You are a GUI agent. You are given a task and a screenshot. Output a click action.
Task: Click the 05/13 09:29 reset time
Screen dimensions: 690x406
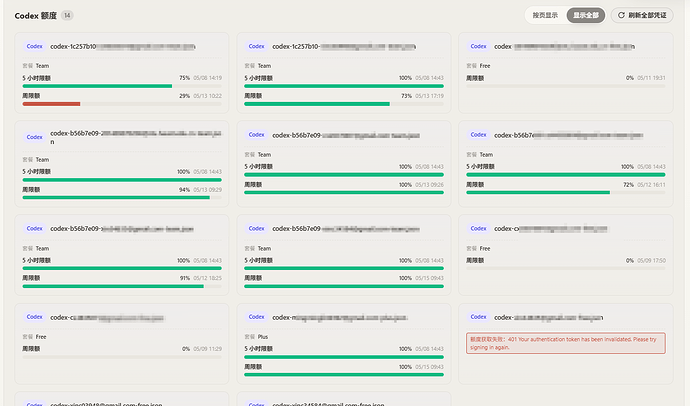pyautogui.click(x=207, y=190)
